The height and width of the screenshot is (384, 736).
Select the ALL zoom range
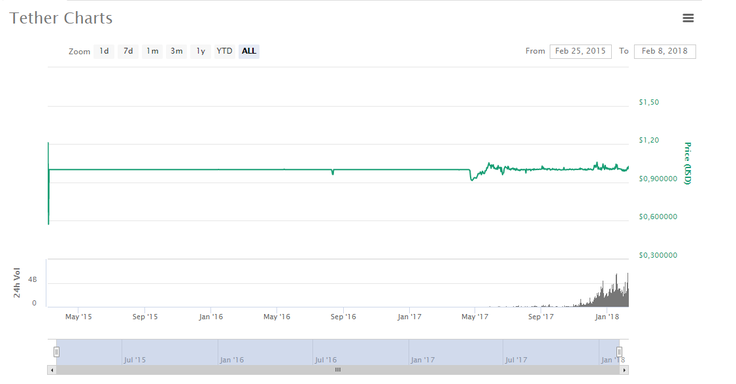[x=249, y=51]
